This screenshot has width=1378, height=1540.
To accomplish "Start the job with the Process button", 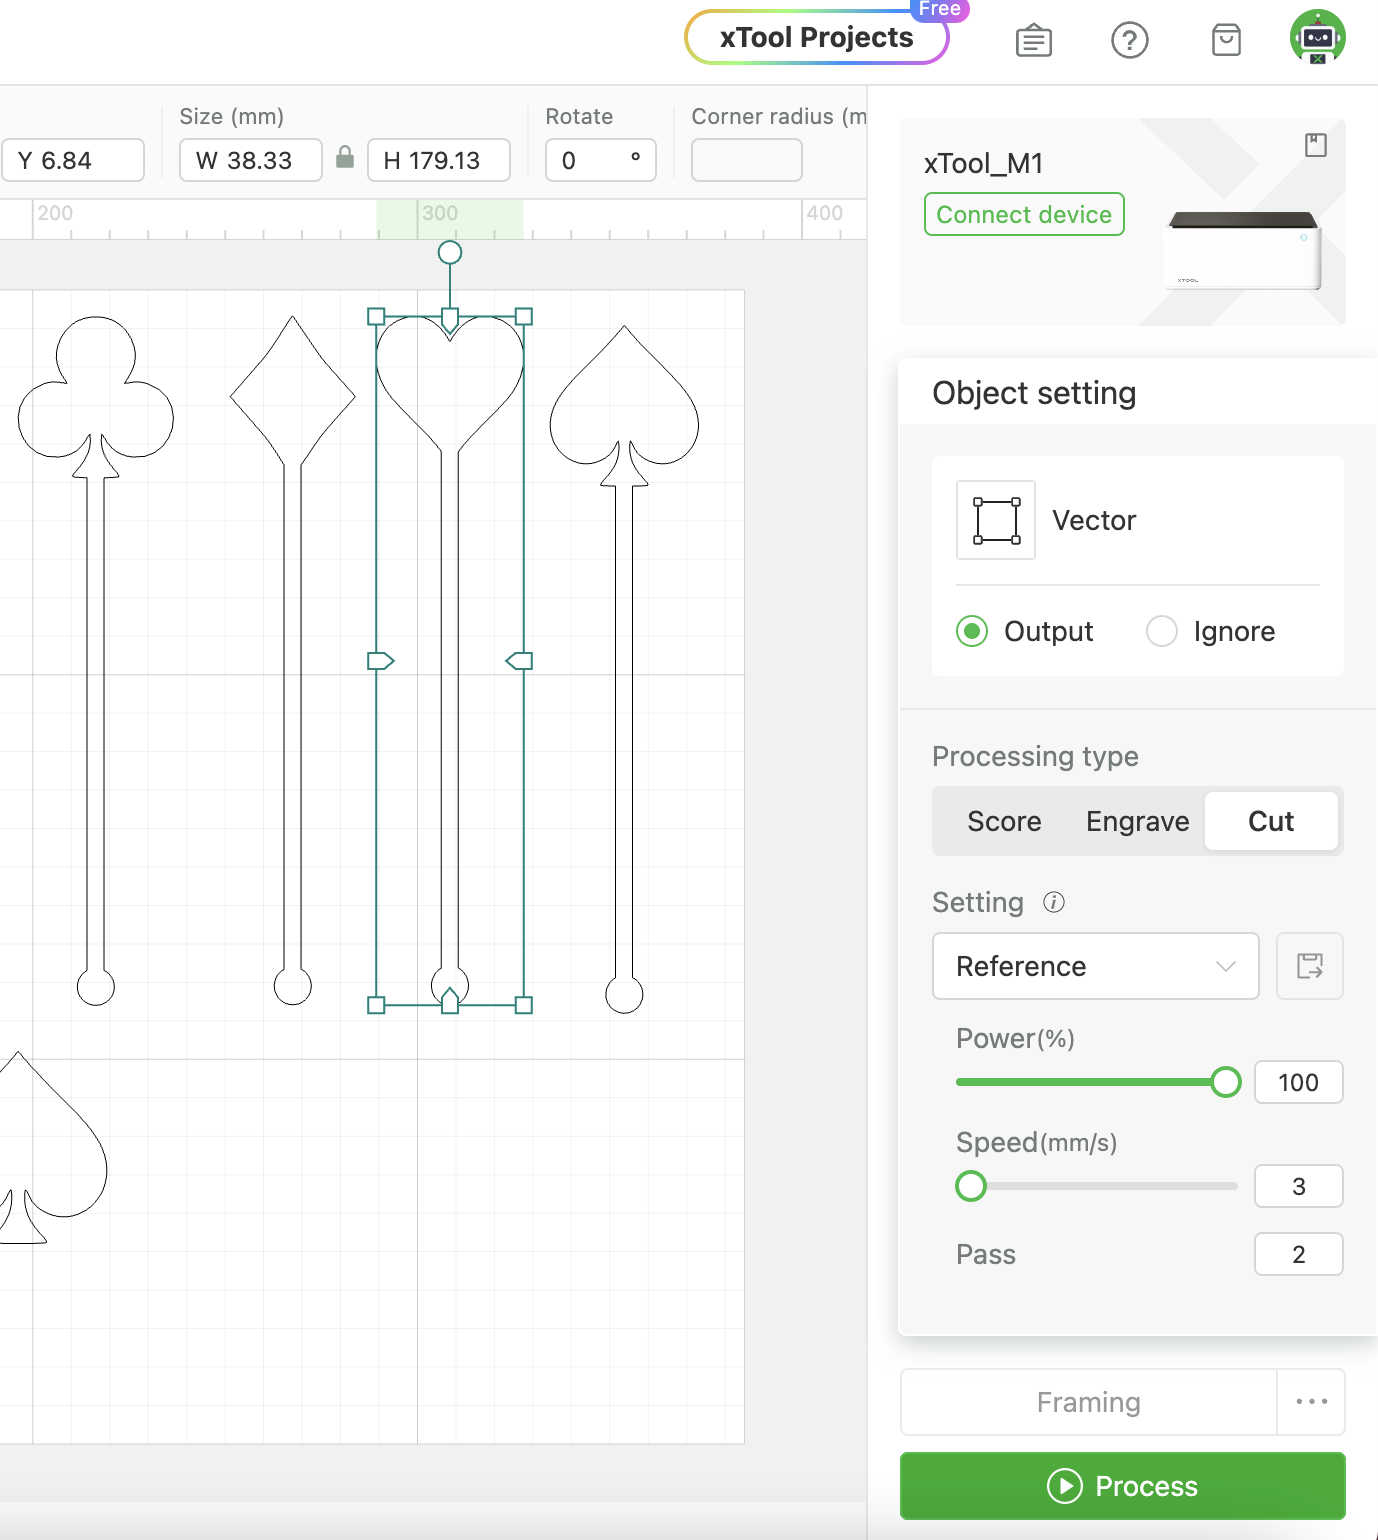I will (1122, 1486).
